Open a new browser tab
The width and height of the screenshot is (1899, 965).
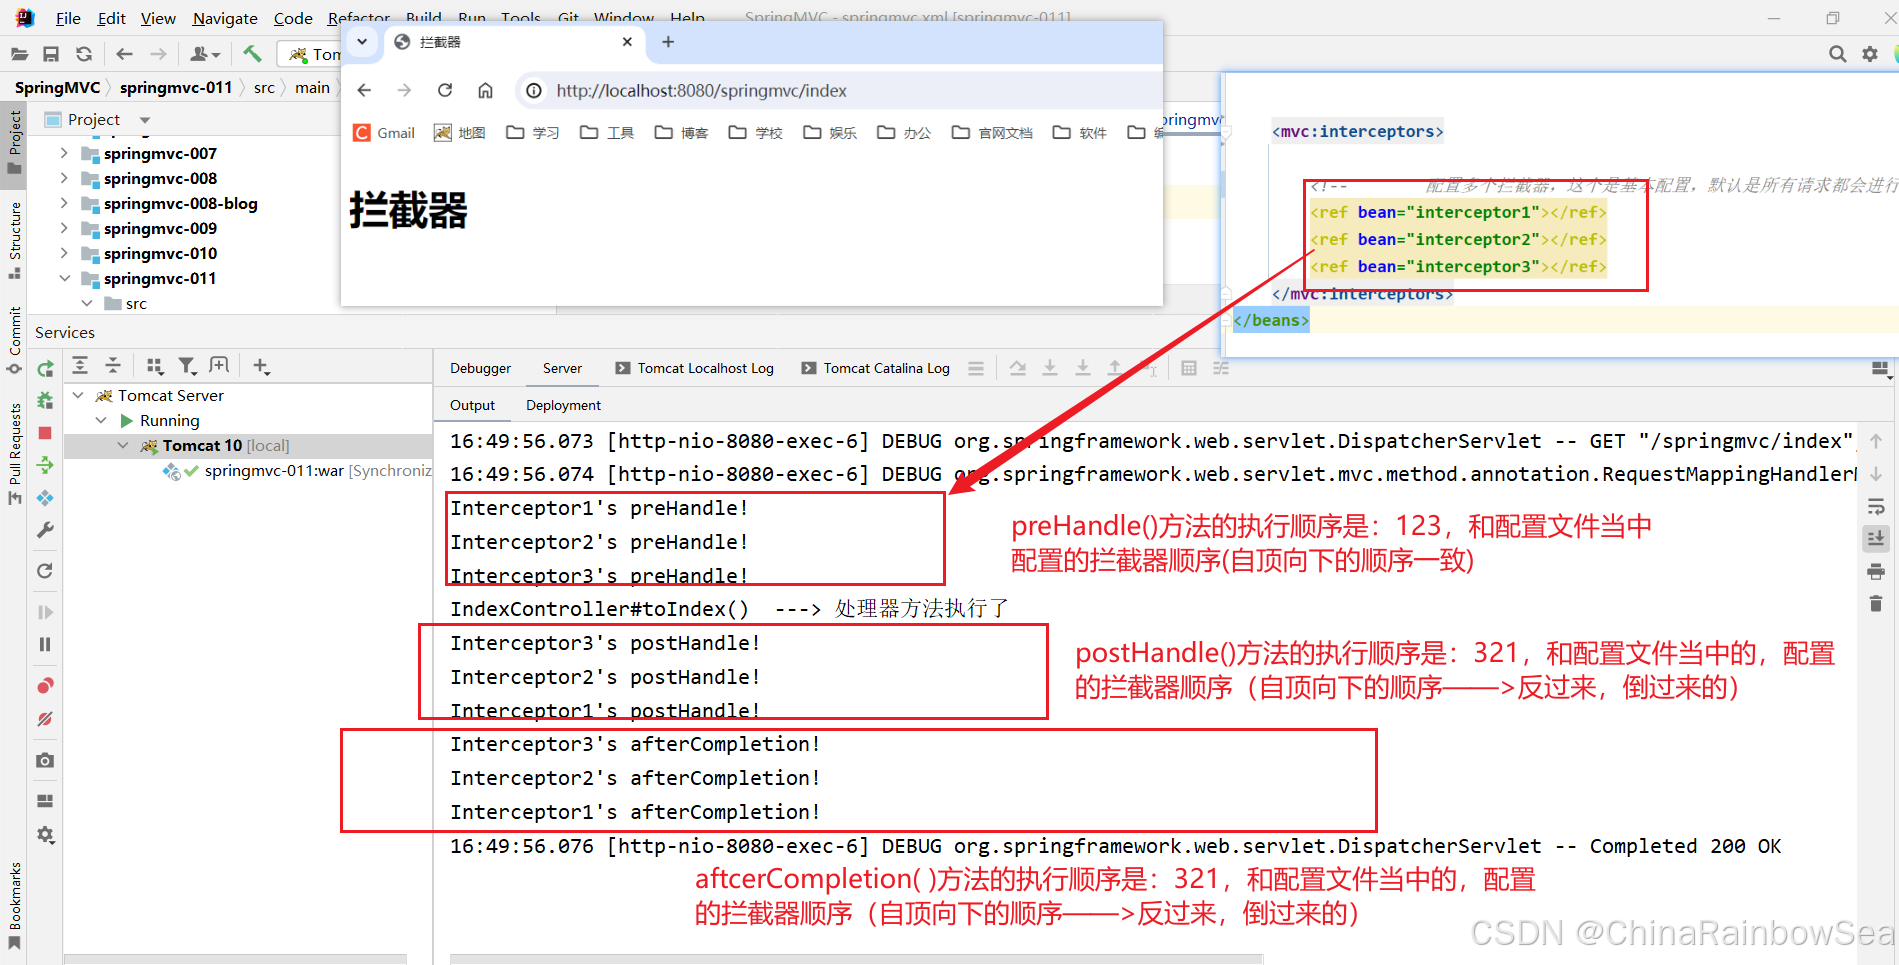(668, 41)
